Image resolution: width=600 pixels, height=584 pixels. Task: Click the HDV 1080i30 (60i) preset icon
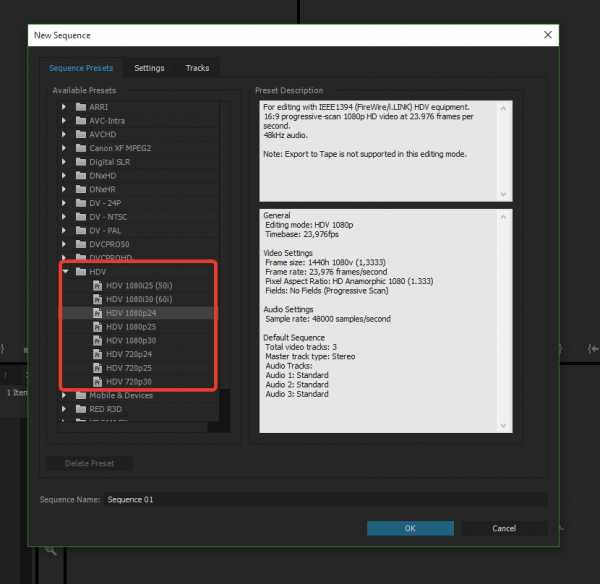pyautogui.click(x=97, y=299)
